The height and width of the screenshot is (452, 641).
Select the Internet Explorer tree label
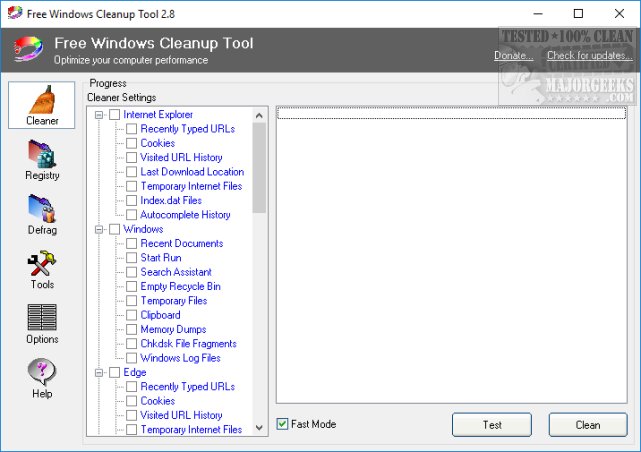click(x=158, y=114)
